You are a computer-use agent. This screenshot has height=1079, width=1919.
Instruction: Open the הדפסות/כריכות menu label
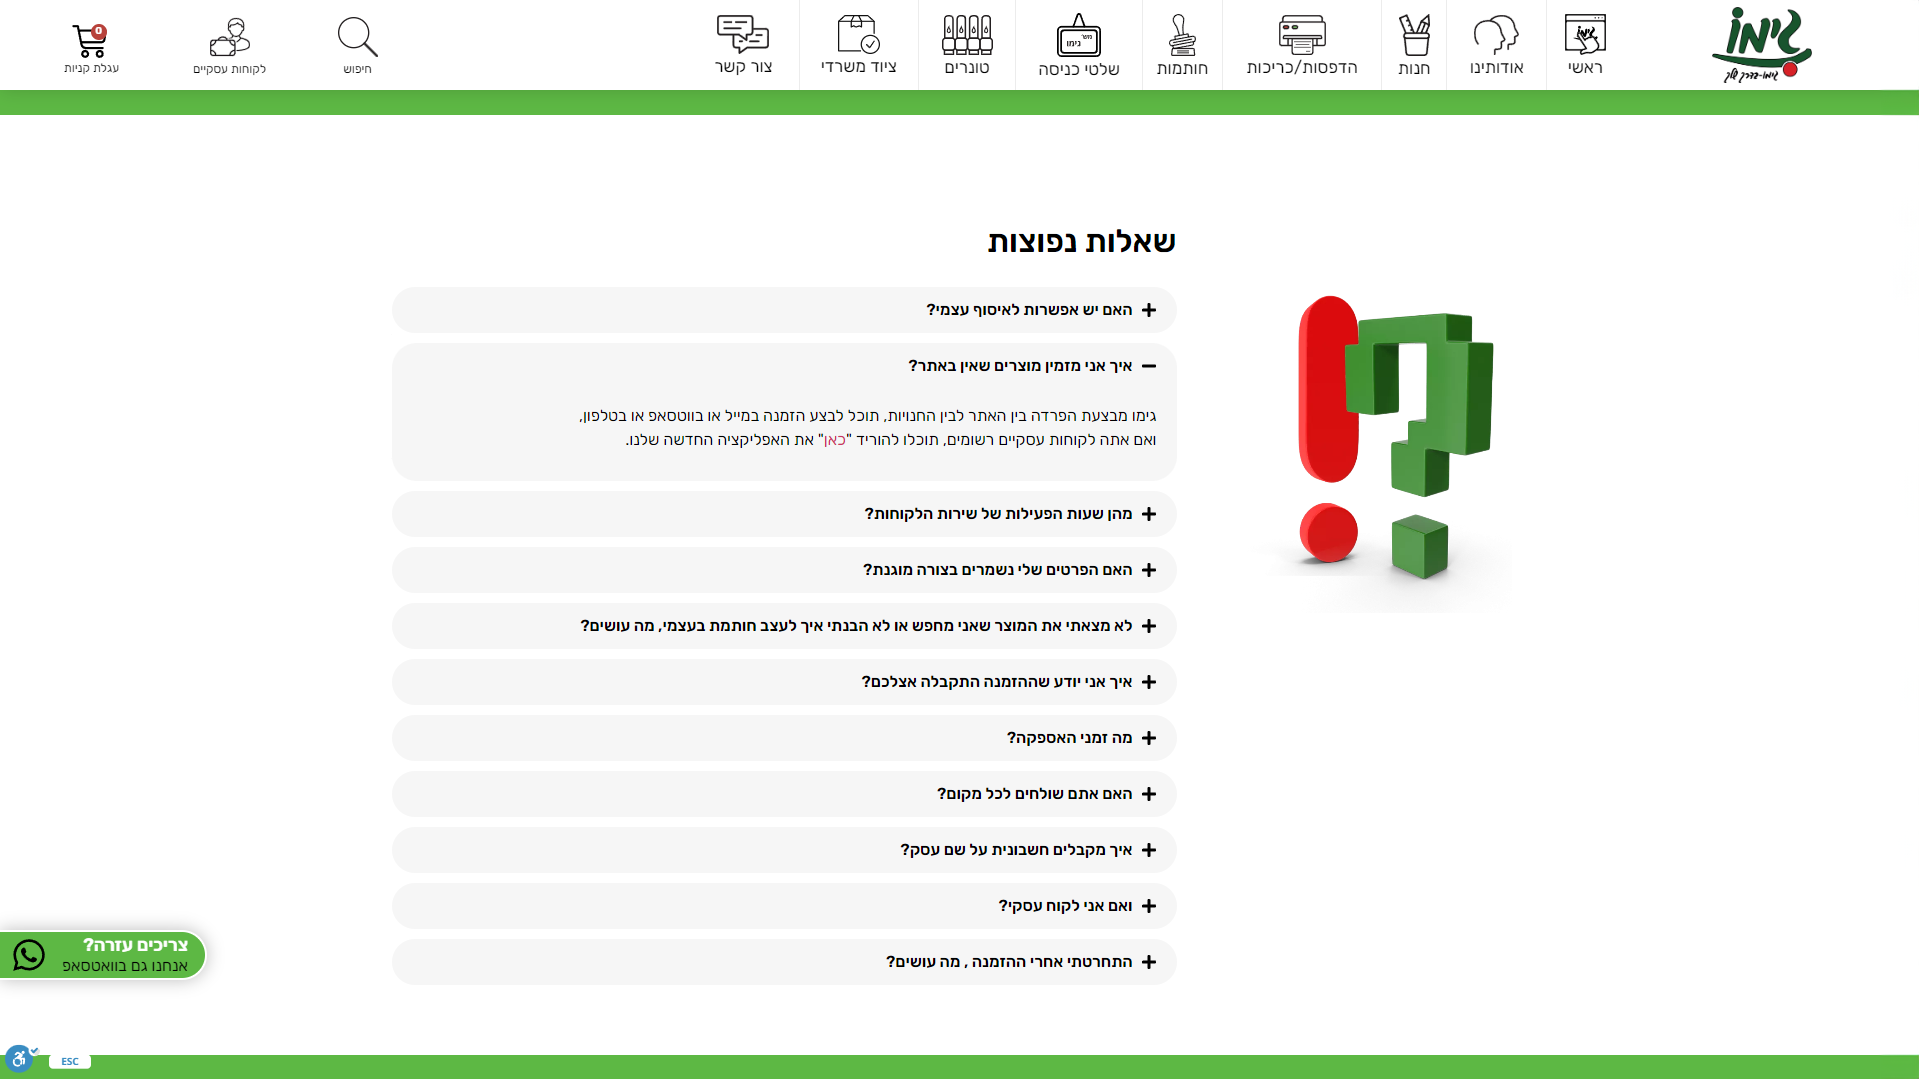(x=1302, y=68)
